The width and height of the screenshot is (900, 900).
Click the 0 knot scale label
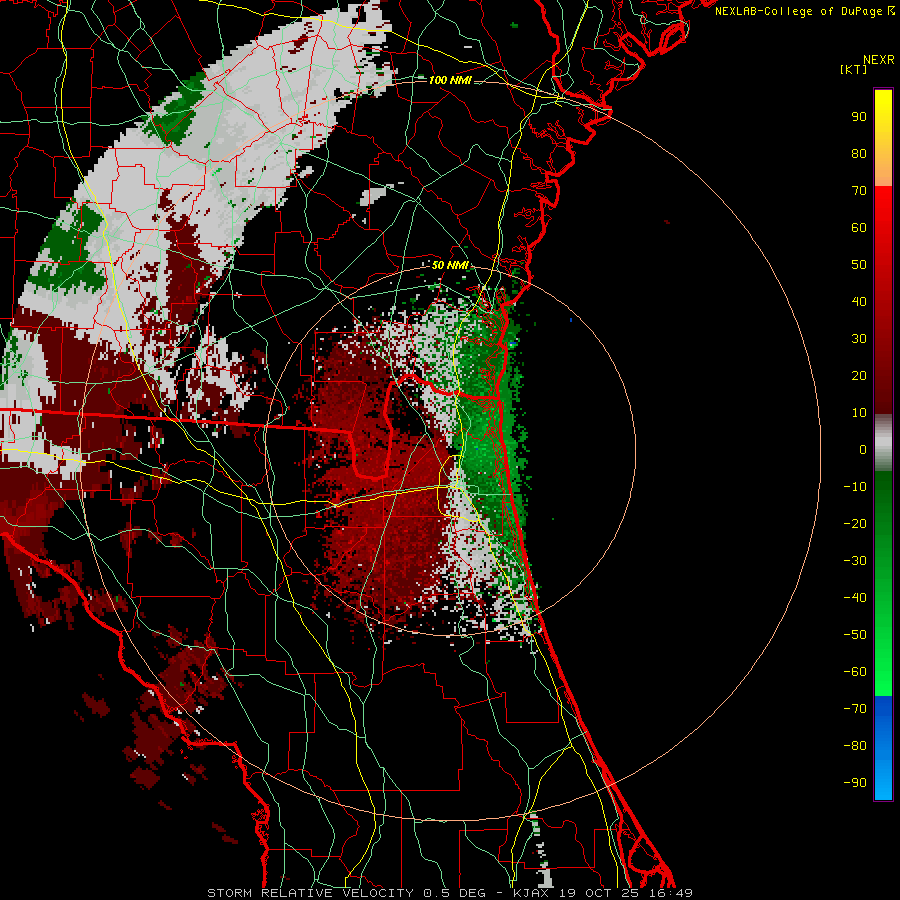[863, 449]
